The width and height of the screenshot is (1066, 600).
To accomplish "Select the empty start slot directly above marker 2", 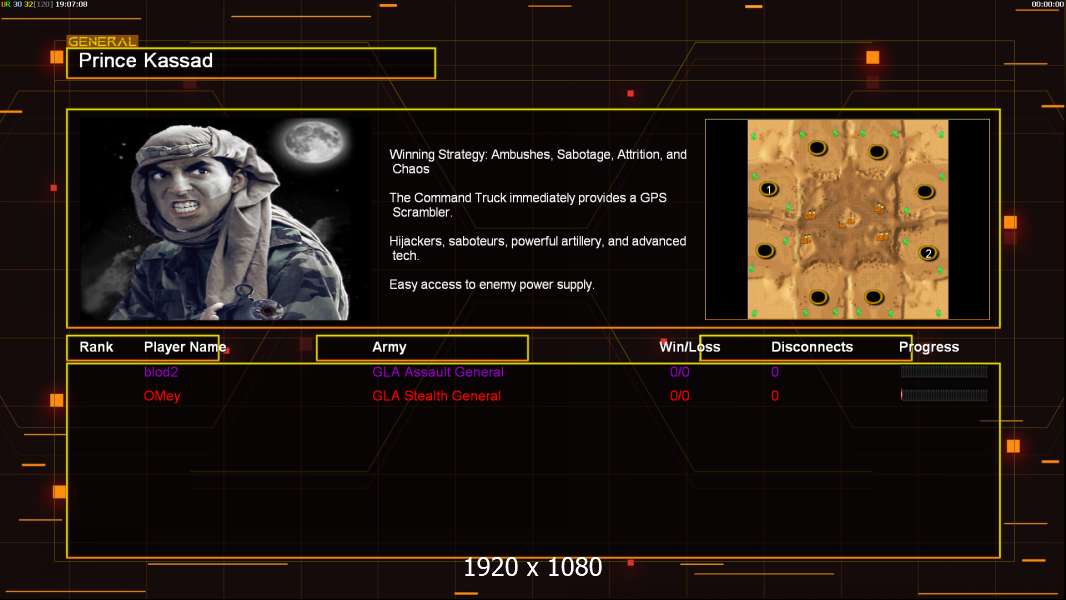I will coord(925,192).
